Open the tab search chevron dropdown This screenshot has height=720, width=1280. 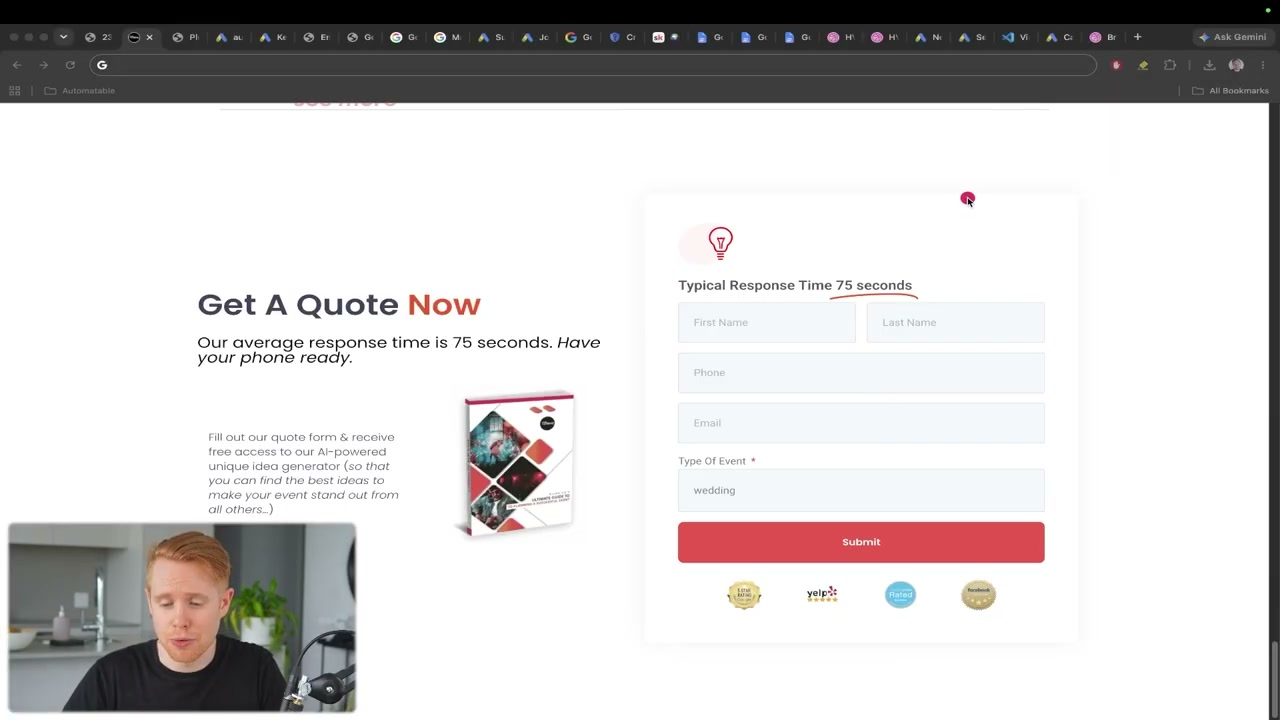click(x=63, y=37)
